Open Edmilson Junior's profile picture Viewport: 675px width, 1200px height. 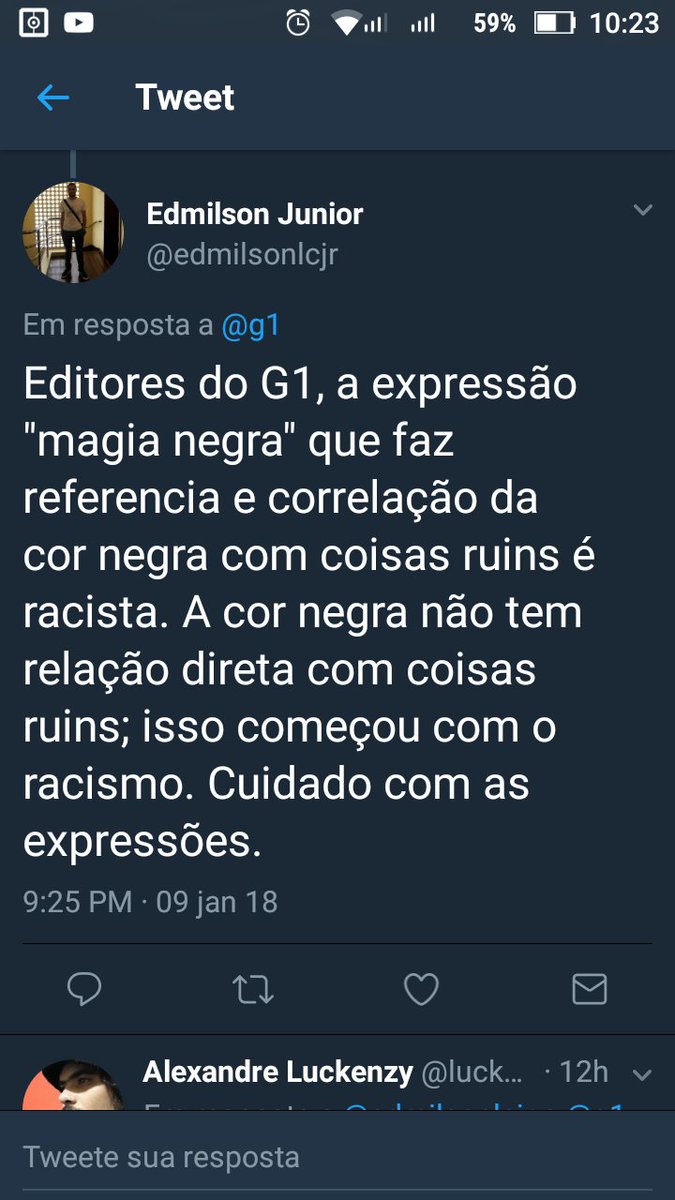coord(73,231)
